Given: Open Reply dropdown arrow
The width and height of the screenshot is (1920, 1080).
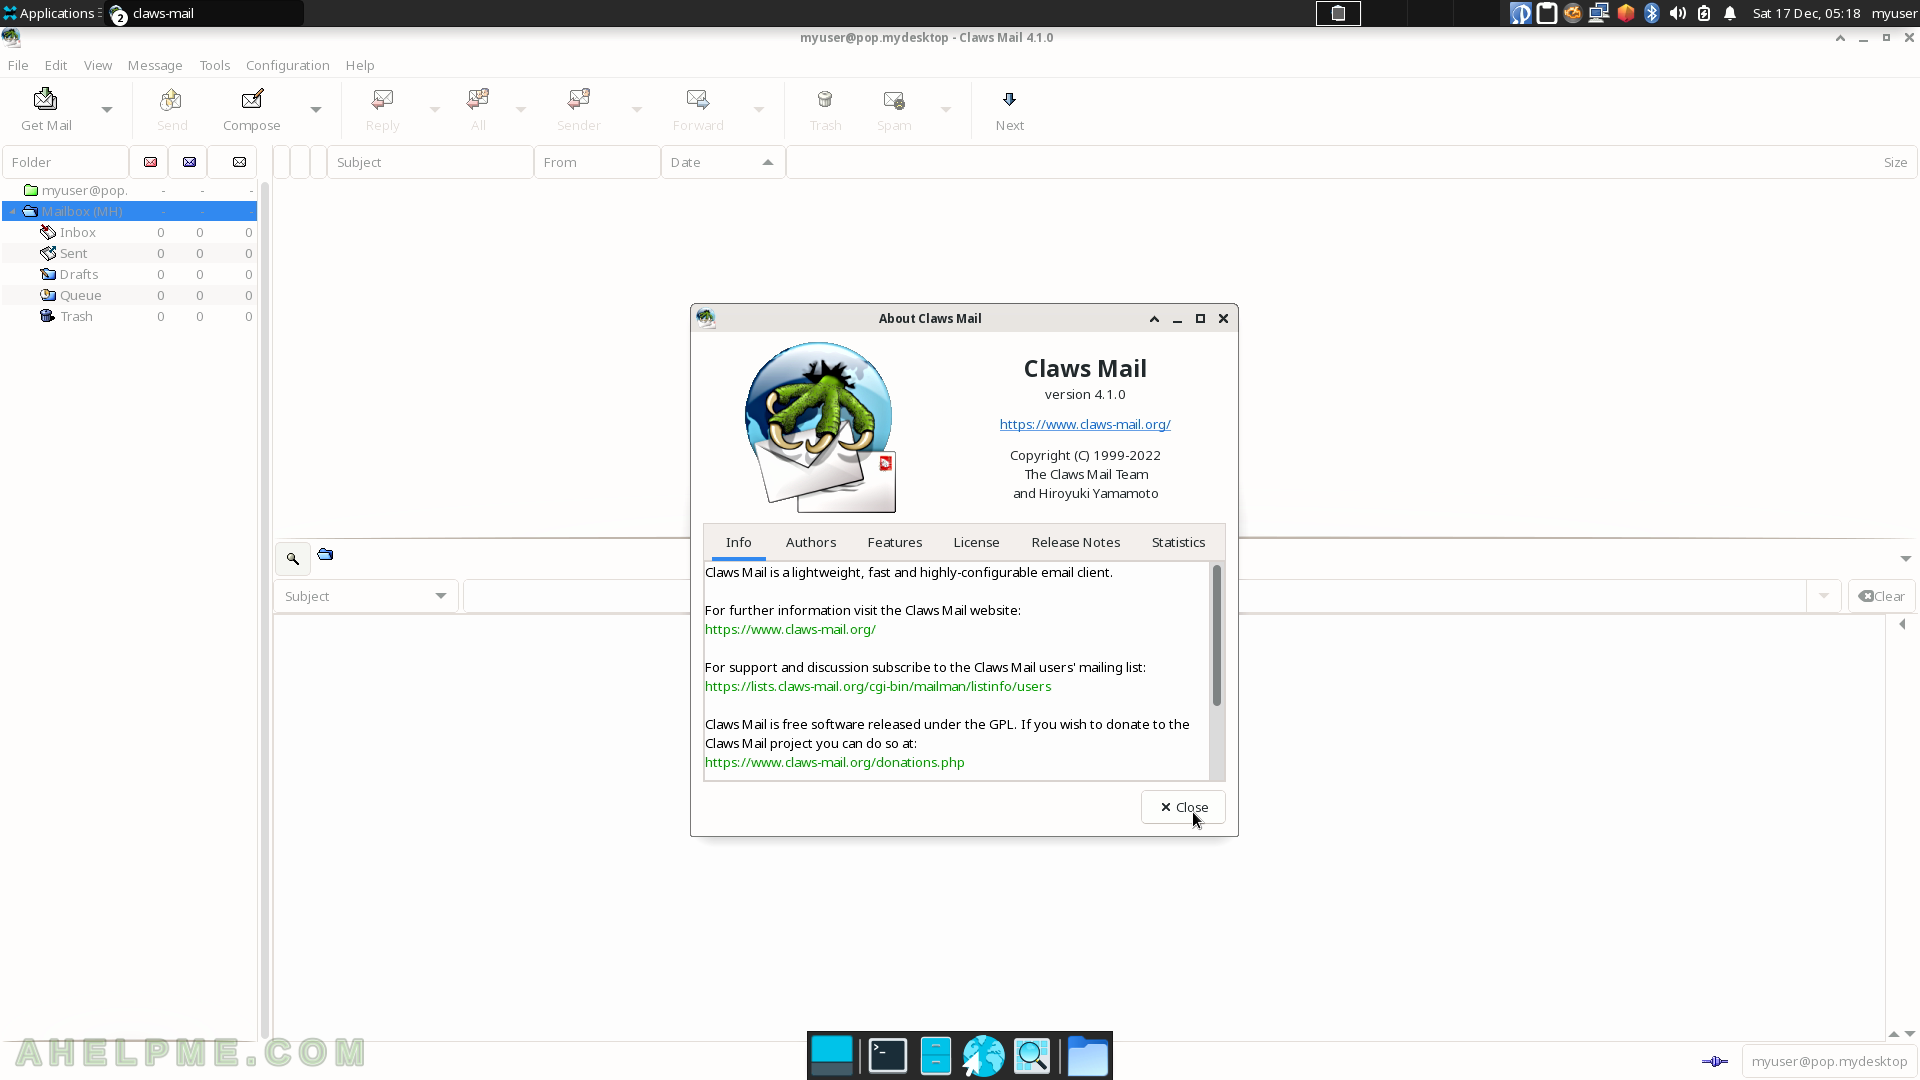Looking at the screenshot, I should (x=434, y=110).
